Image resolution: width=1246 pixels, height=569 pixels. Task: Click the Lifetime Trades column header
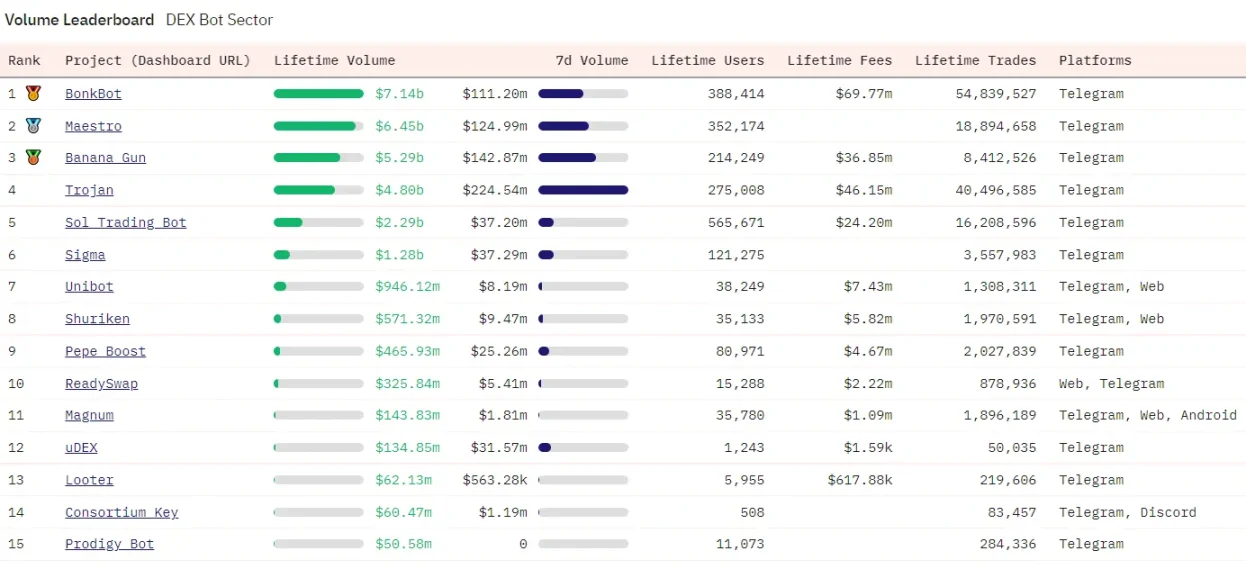(975, 60)
